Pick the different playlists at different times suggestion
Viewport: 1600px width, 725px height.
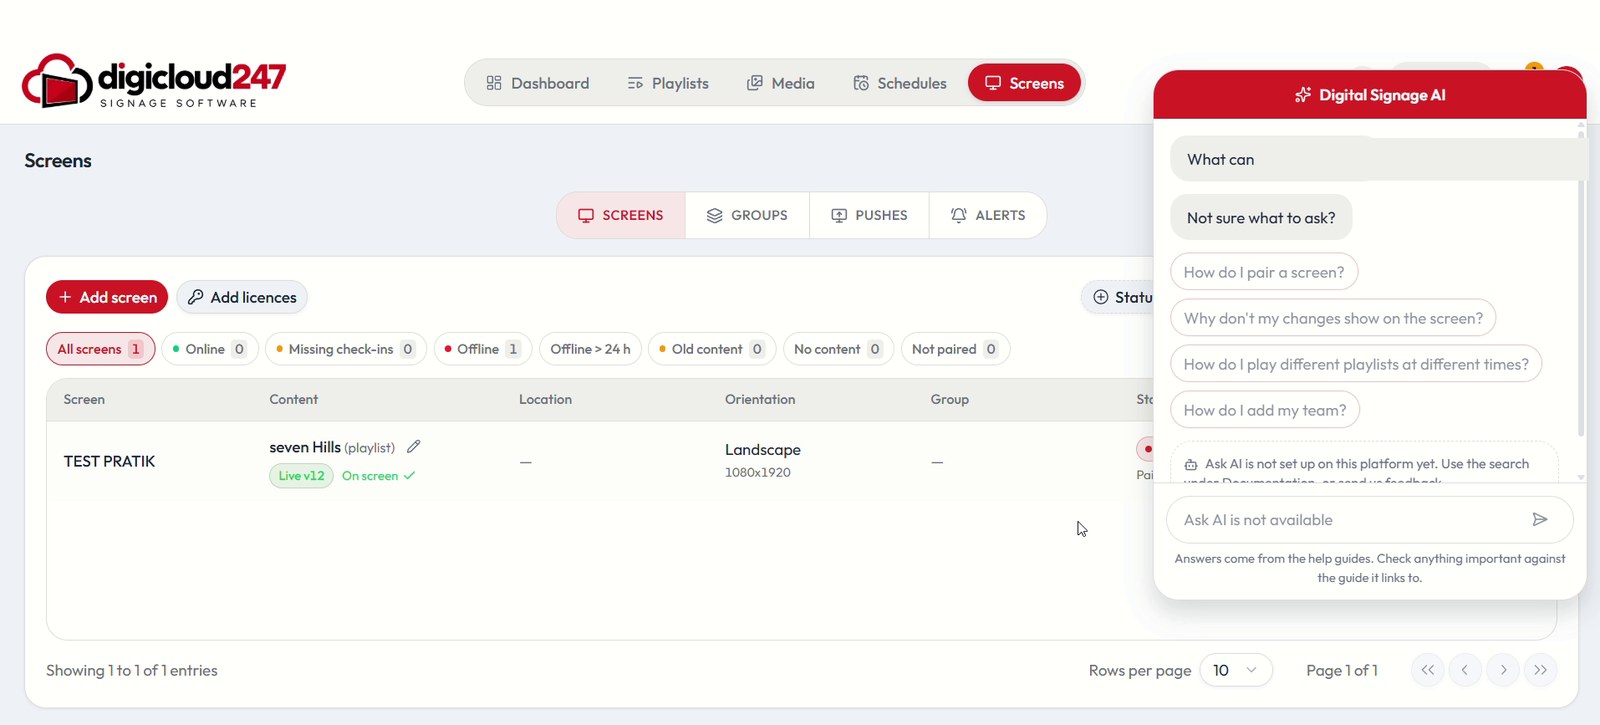coord(1356,364)
